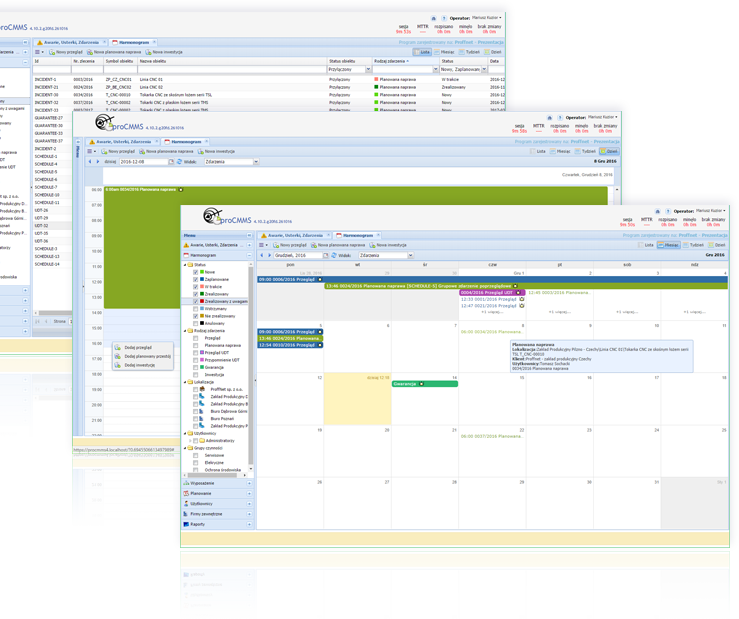Click the green Gwarancja calendar event
This screenshot has height=619, width=739.
point(410,383)
